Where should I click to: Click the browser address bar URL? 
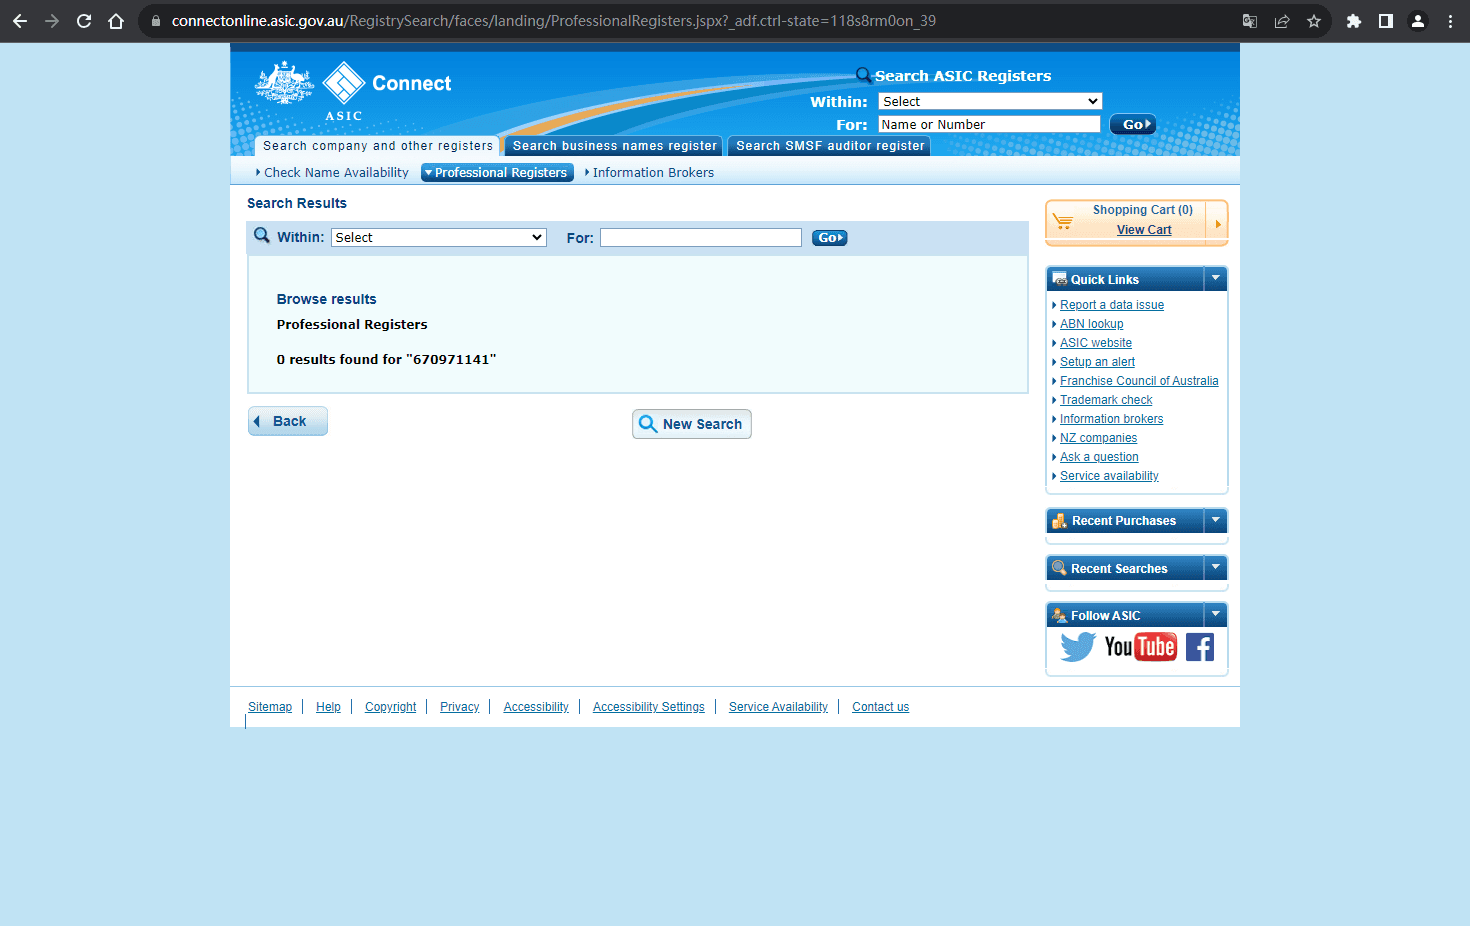coord(554,21)
